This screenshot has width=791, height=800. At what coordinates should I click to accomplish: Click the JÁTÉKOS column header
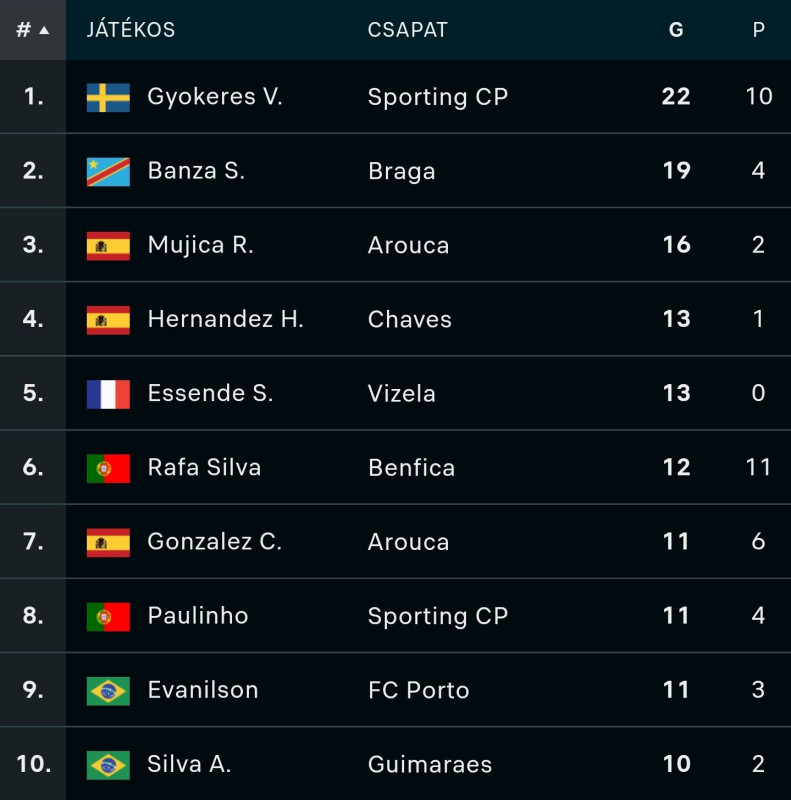pyautogui.click(x=131, y=29)
